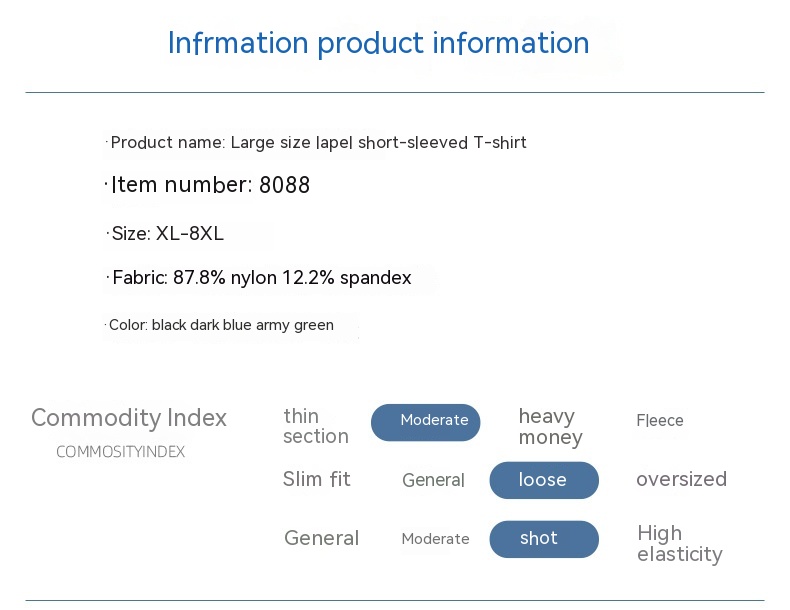Select the fabric line with nylon and spandex
Viewport: 790px width, 610px height.
[x=261, y=278]
